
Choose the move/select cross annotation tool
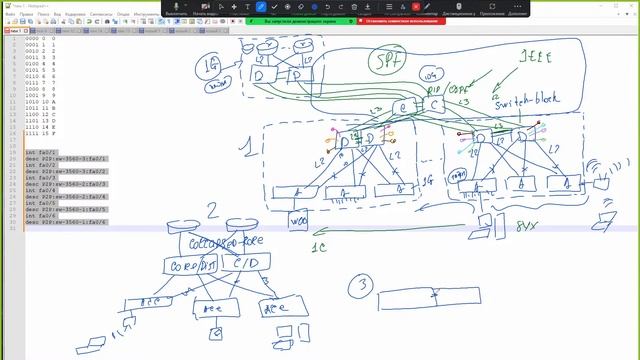pyautogui.click(x=234, y=7)
